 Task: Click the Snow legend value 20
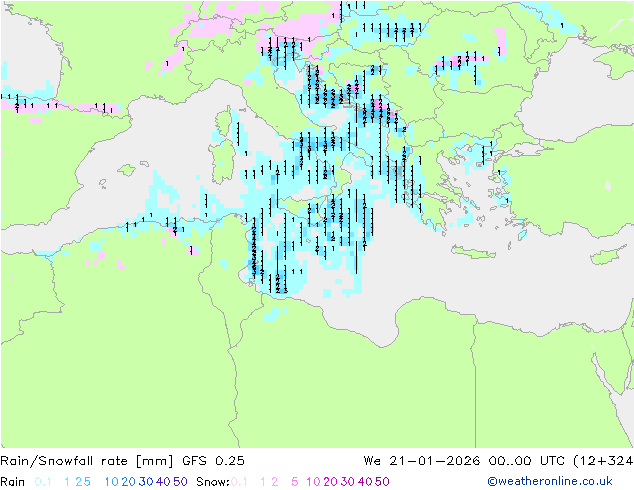(x=330, y=482)
